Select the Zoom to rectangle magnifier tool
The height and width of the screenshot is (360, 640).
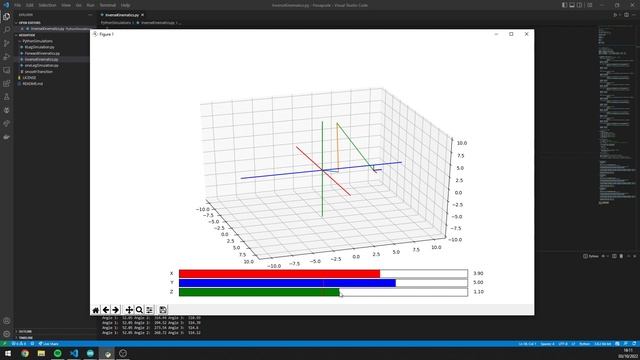(x=139, y=310)
